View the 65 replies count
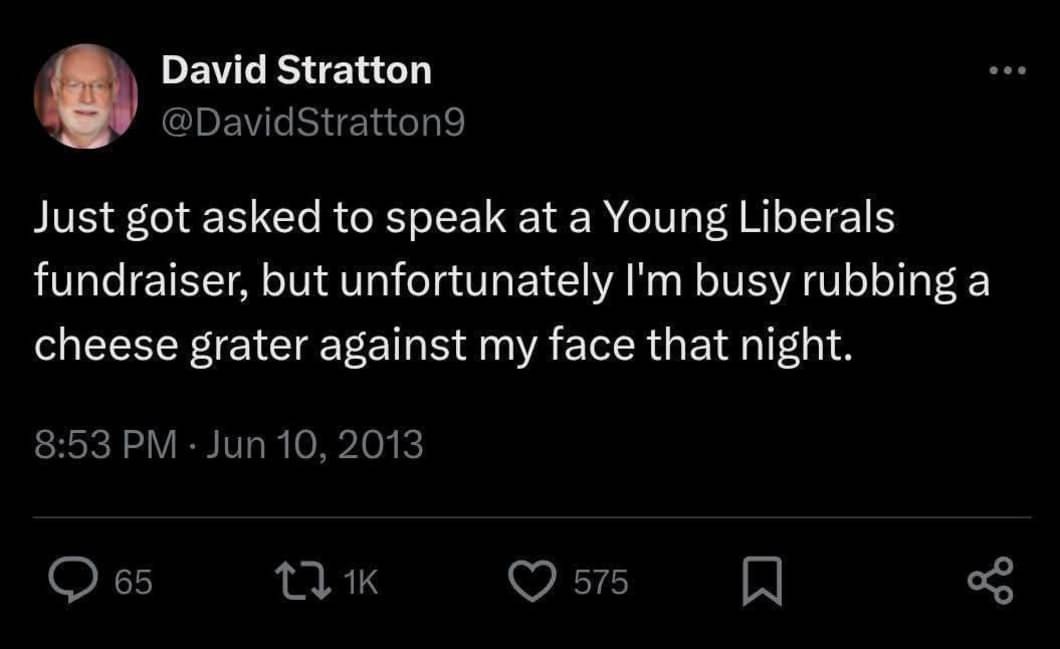 [x=134, y=583]
